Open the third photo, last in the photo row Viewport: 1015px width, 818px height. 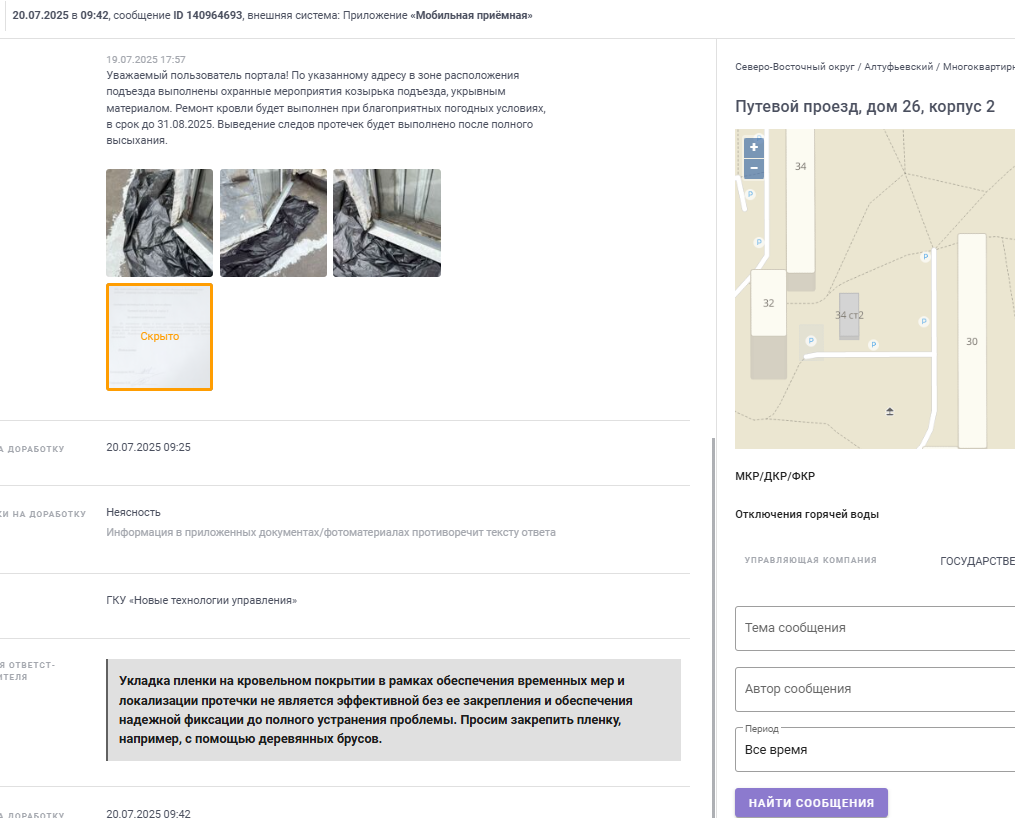point(386,223)
